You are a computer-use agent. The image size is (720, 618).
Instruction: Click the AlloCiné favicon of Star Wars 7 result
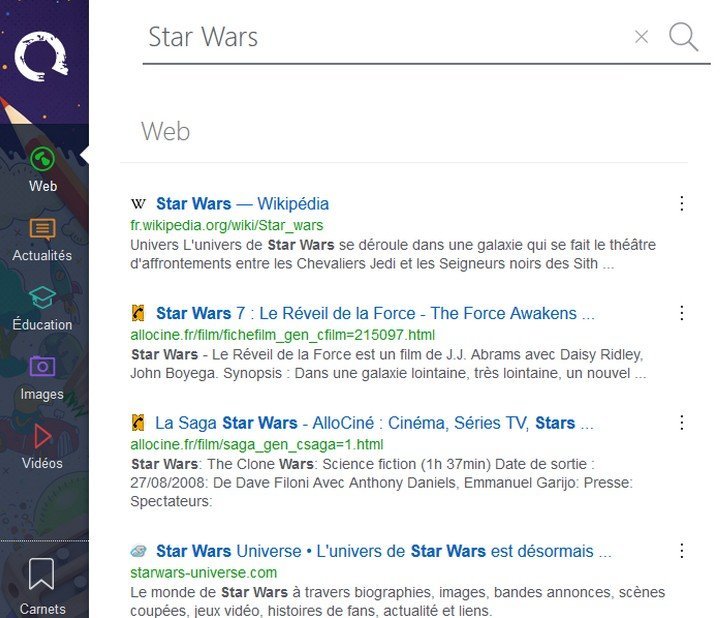138,313
